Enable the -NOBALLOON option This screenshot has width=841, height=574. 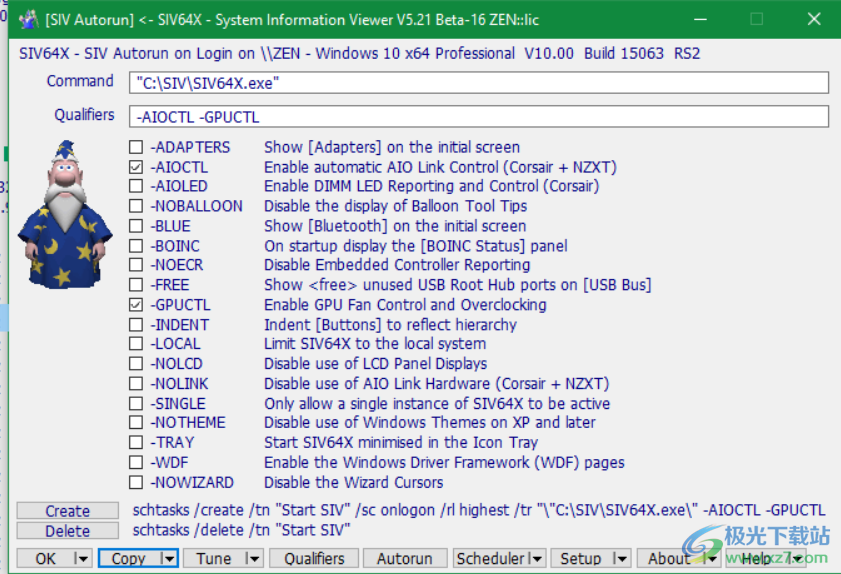[136, 206]
